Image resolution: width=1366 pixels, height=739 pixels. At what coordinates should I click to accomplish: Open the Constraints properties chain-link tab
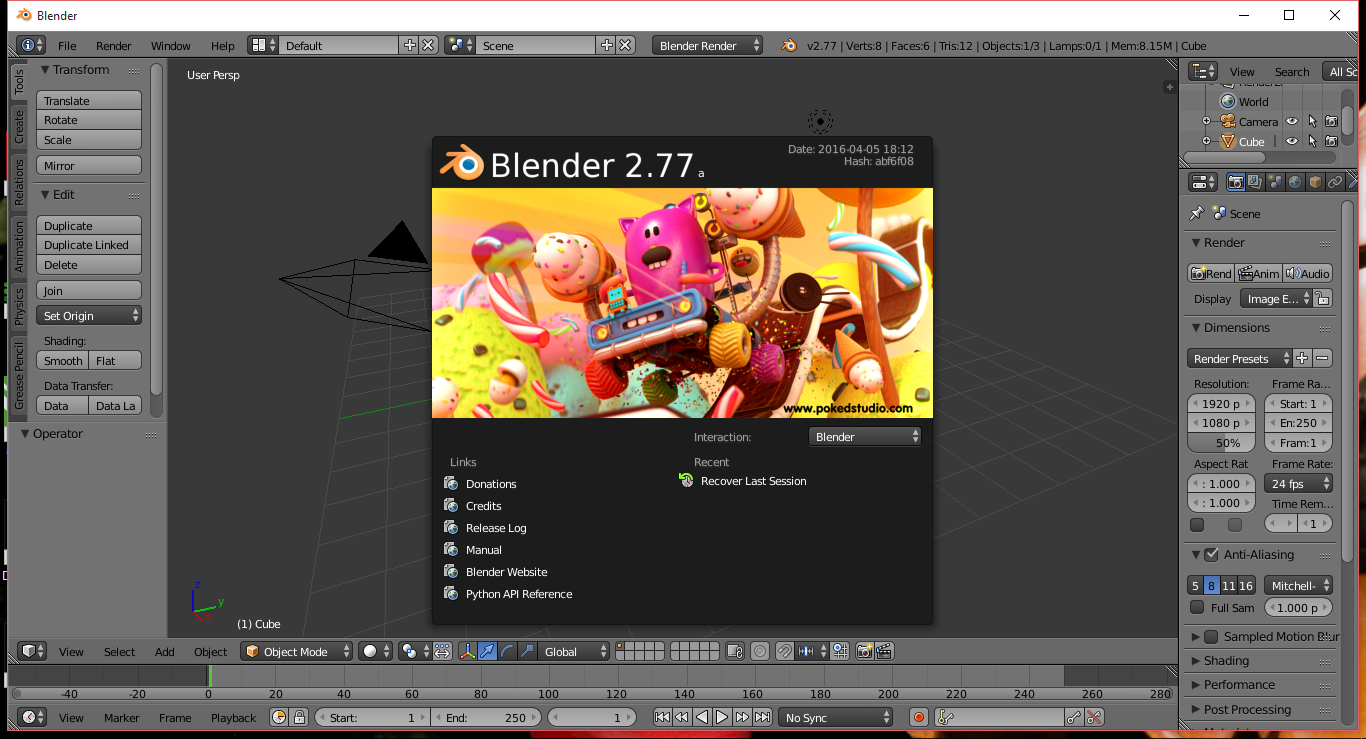pos(1335,181)
